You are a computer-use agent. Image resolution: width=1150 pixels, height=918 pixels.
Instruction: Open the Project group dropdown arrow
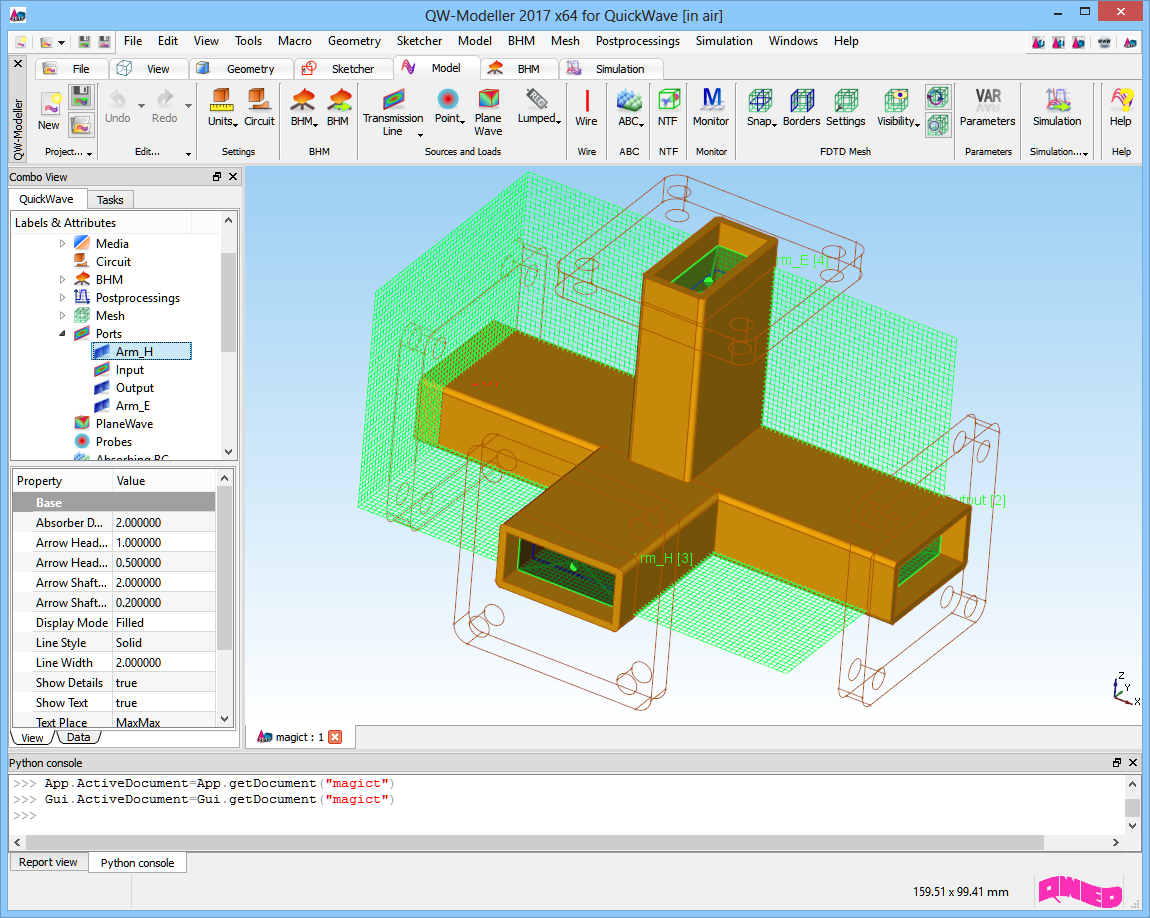[x=89, y=153]
